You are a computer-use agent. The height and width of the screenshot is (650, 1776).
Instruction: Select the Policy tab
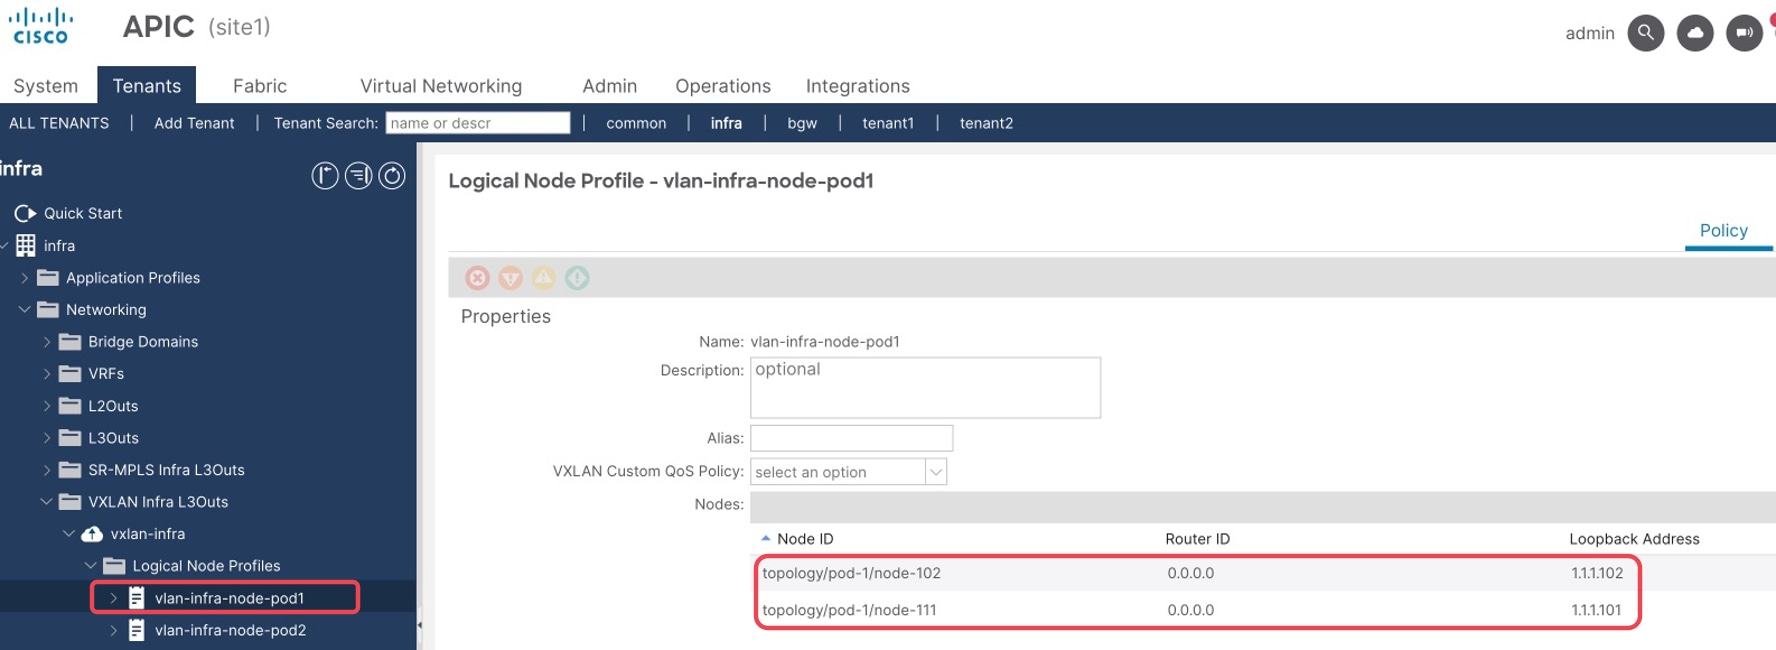[1724, 231]
